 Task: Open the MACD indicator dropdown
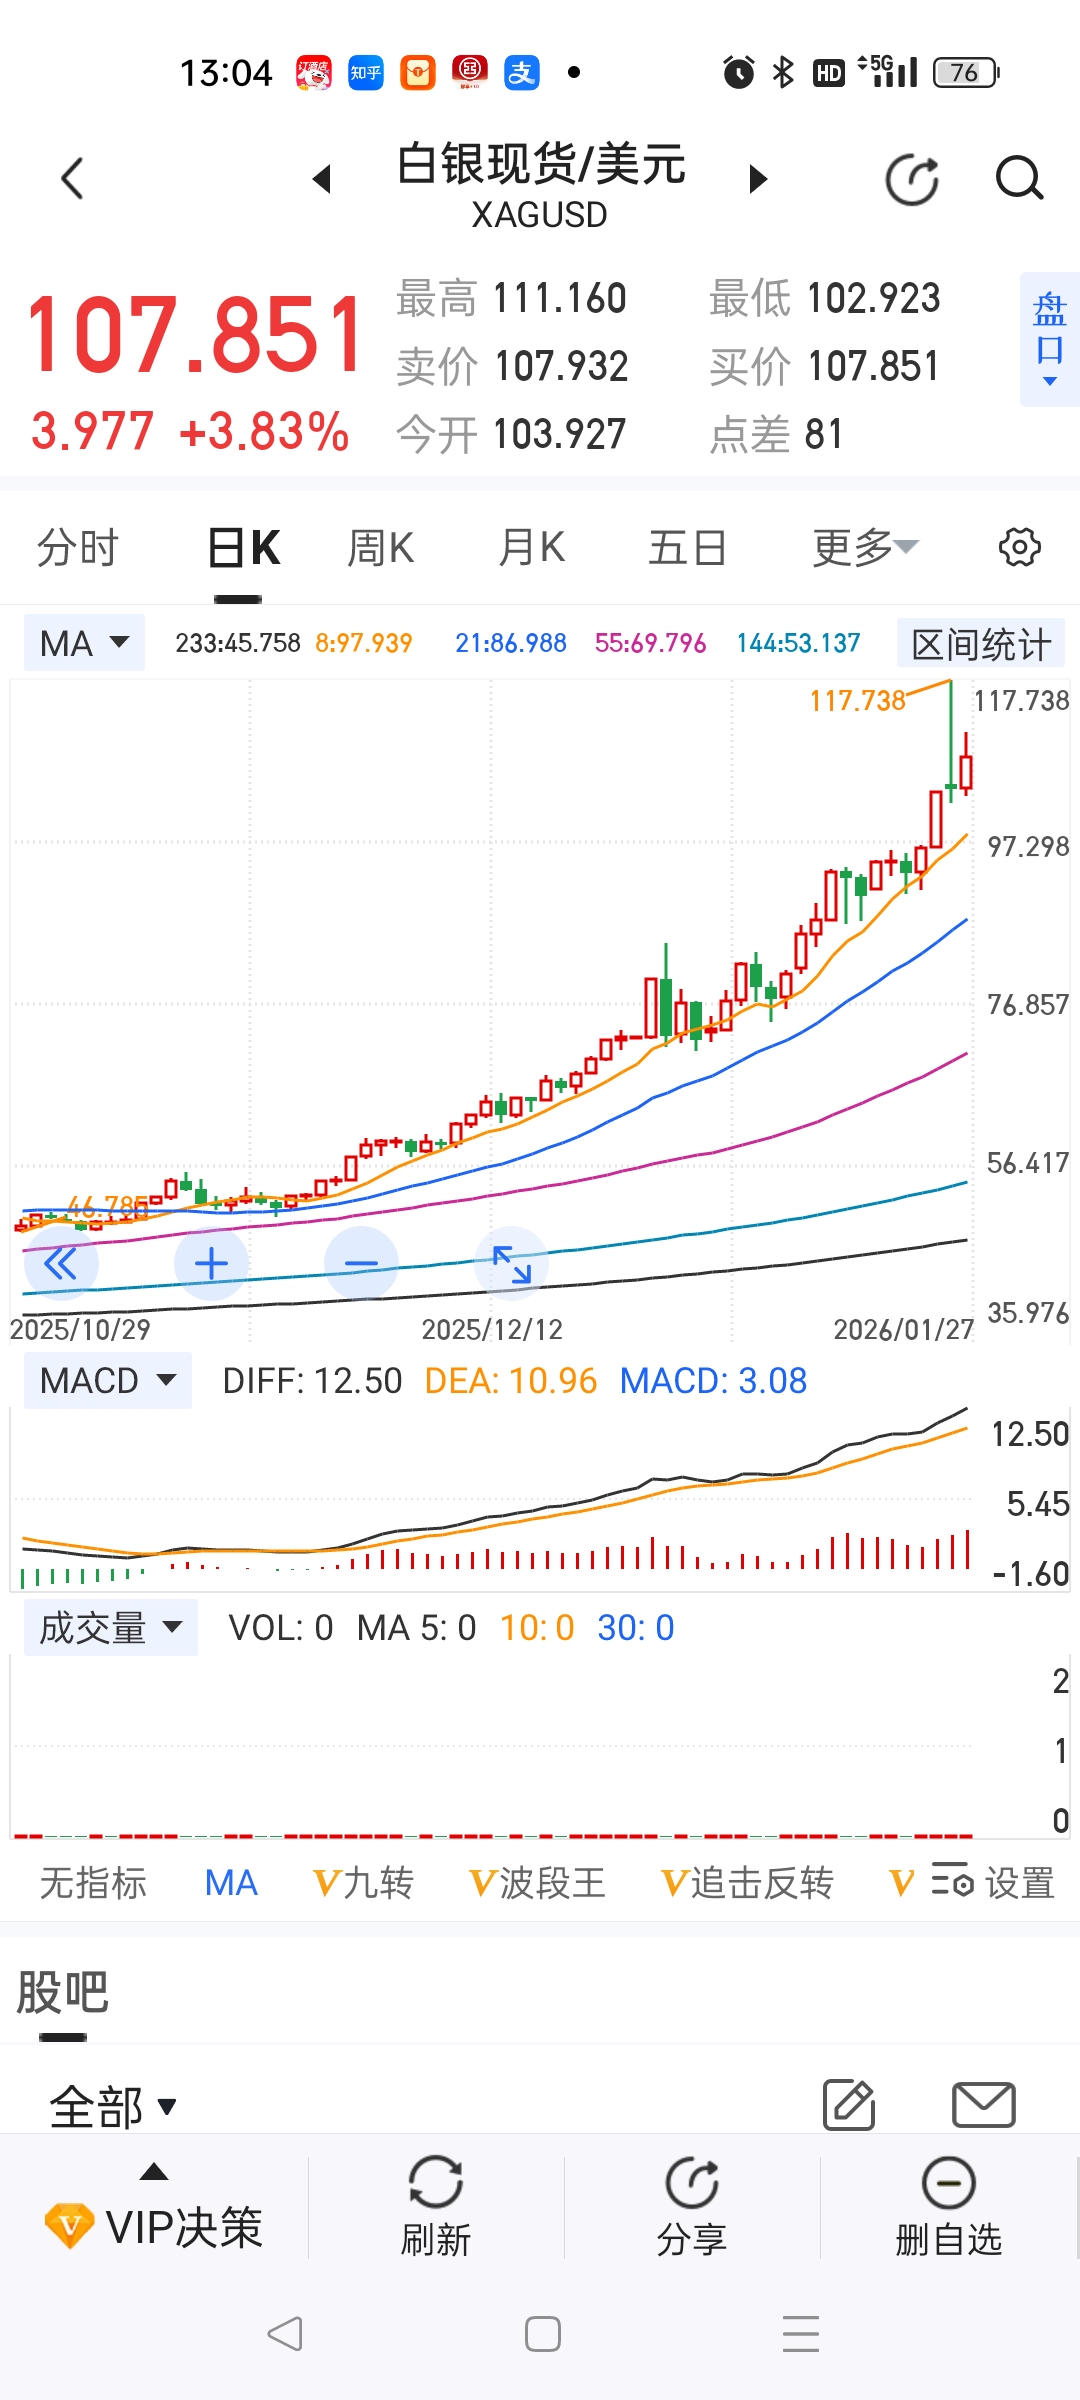107,1381
